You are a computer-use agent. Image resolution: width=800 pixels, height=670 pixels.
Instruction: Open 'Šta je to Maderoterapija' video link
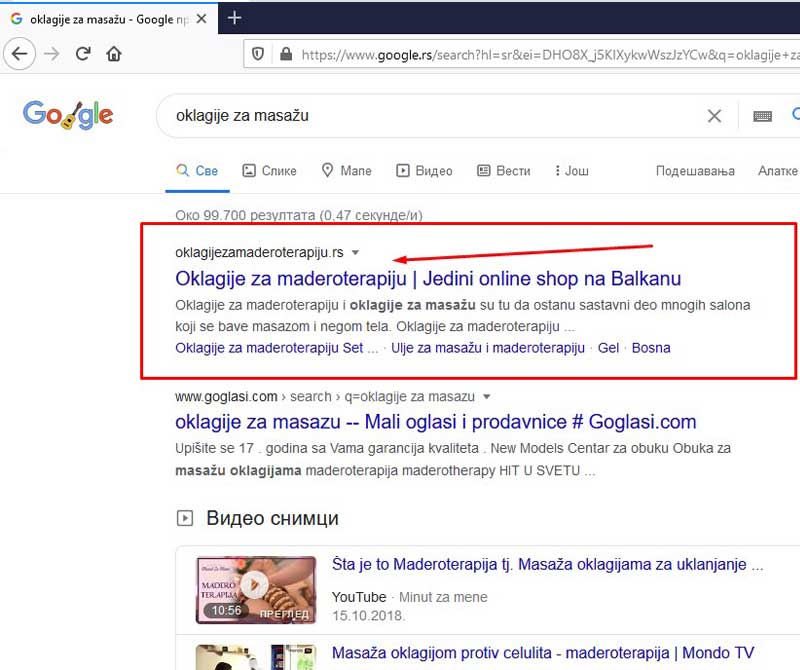(x=547, y=564)
